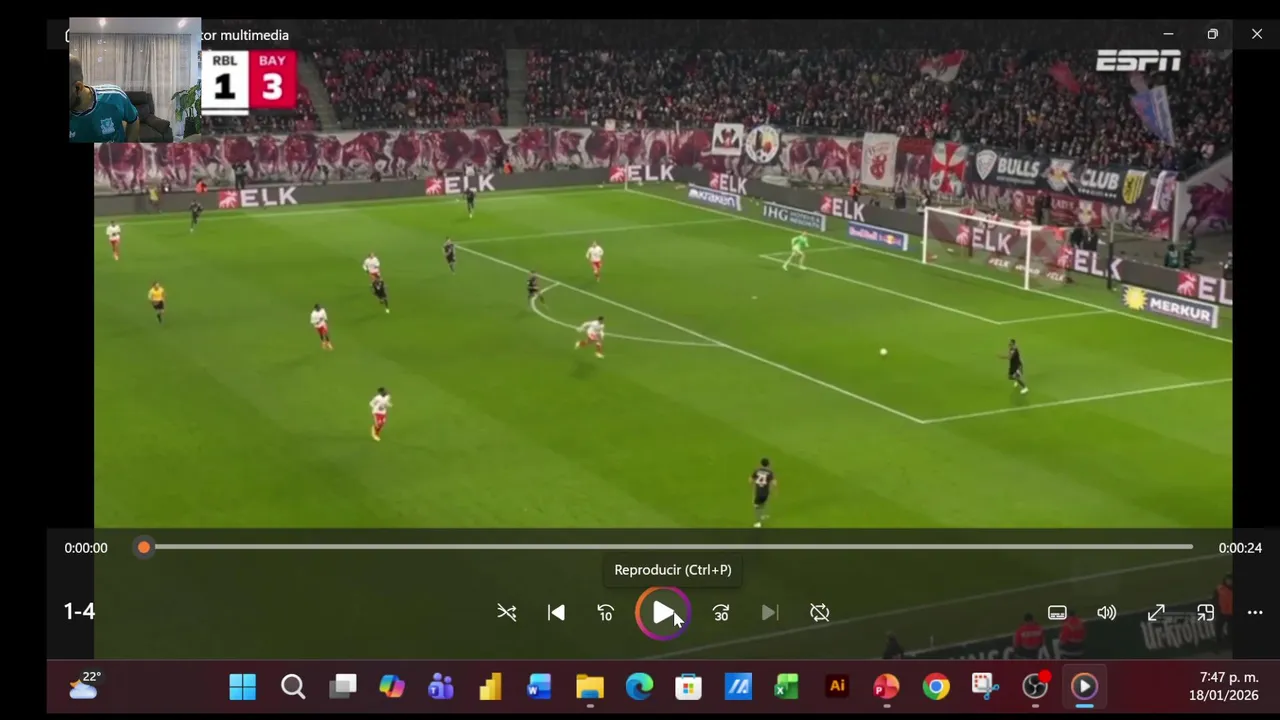Click the orange seek bar thumb
The height and width of the screenshot is (720, 1280).
[144, 547]
